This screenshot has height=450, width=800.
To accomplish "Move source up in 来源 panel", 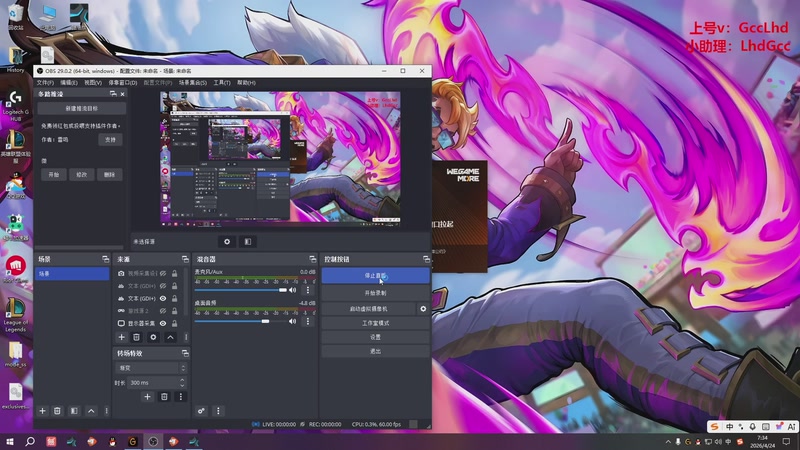I will (x=170, y=337).
